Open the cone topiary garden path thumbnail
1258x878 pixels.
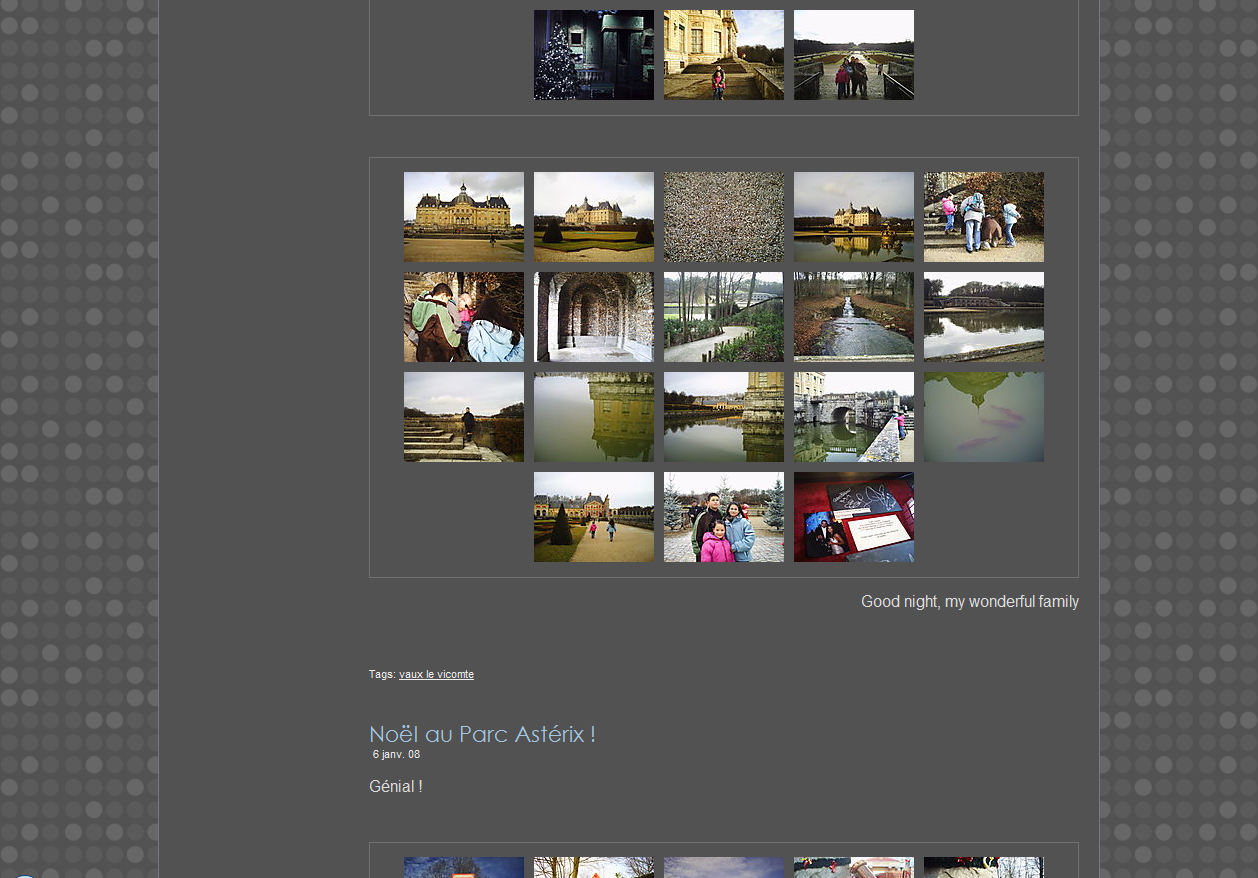593,517
